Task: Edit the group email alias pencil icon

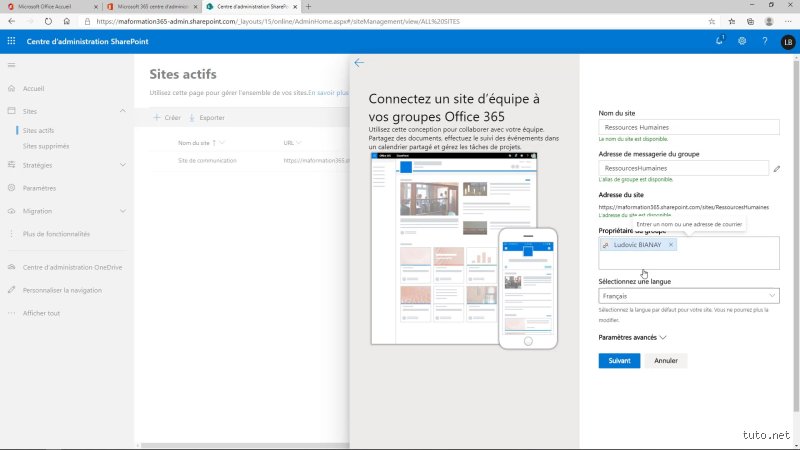Action: point(777,168)
